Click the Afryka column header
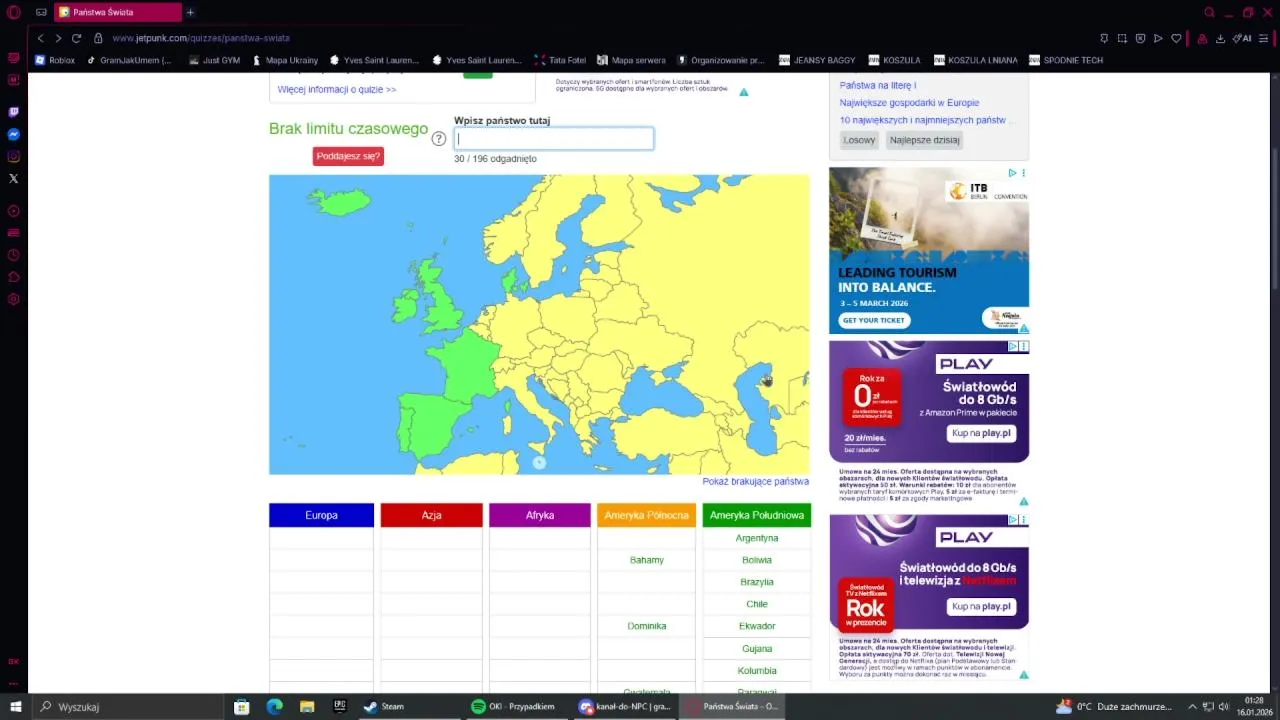This screenshot has height=720, width=1280. (x=540, y=515)
